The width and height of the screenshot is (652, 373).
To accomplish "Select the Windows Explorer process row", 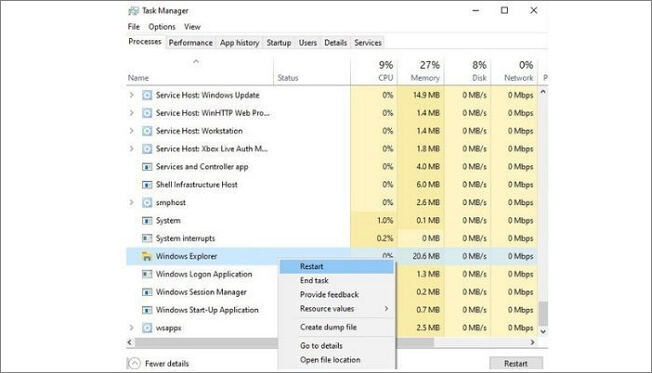I will (x=332, y=256).
